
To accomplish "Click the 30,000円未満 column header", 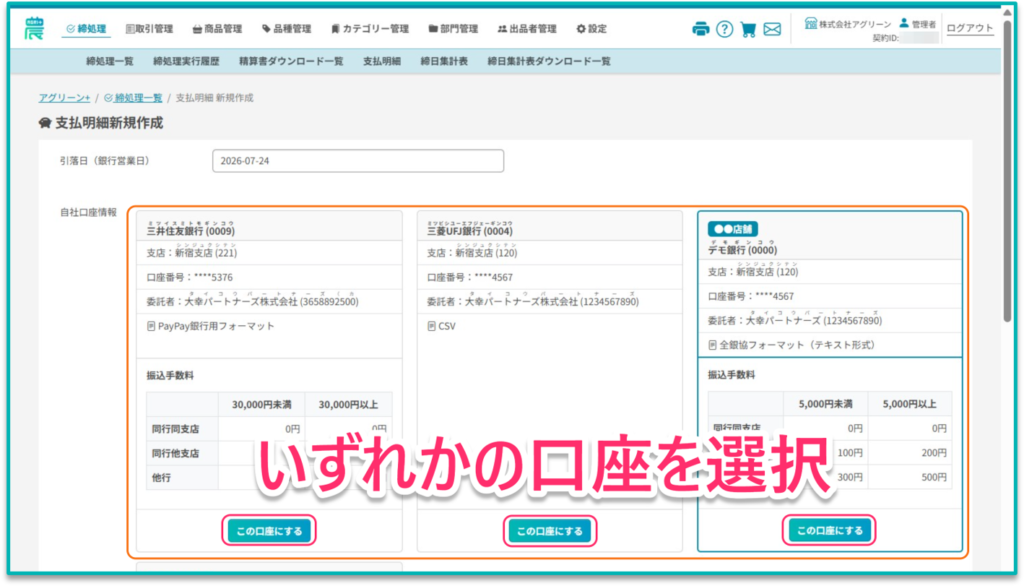I will tap(261, 404).
